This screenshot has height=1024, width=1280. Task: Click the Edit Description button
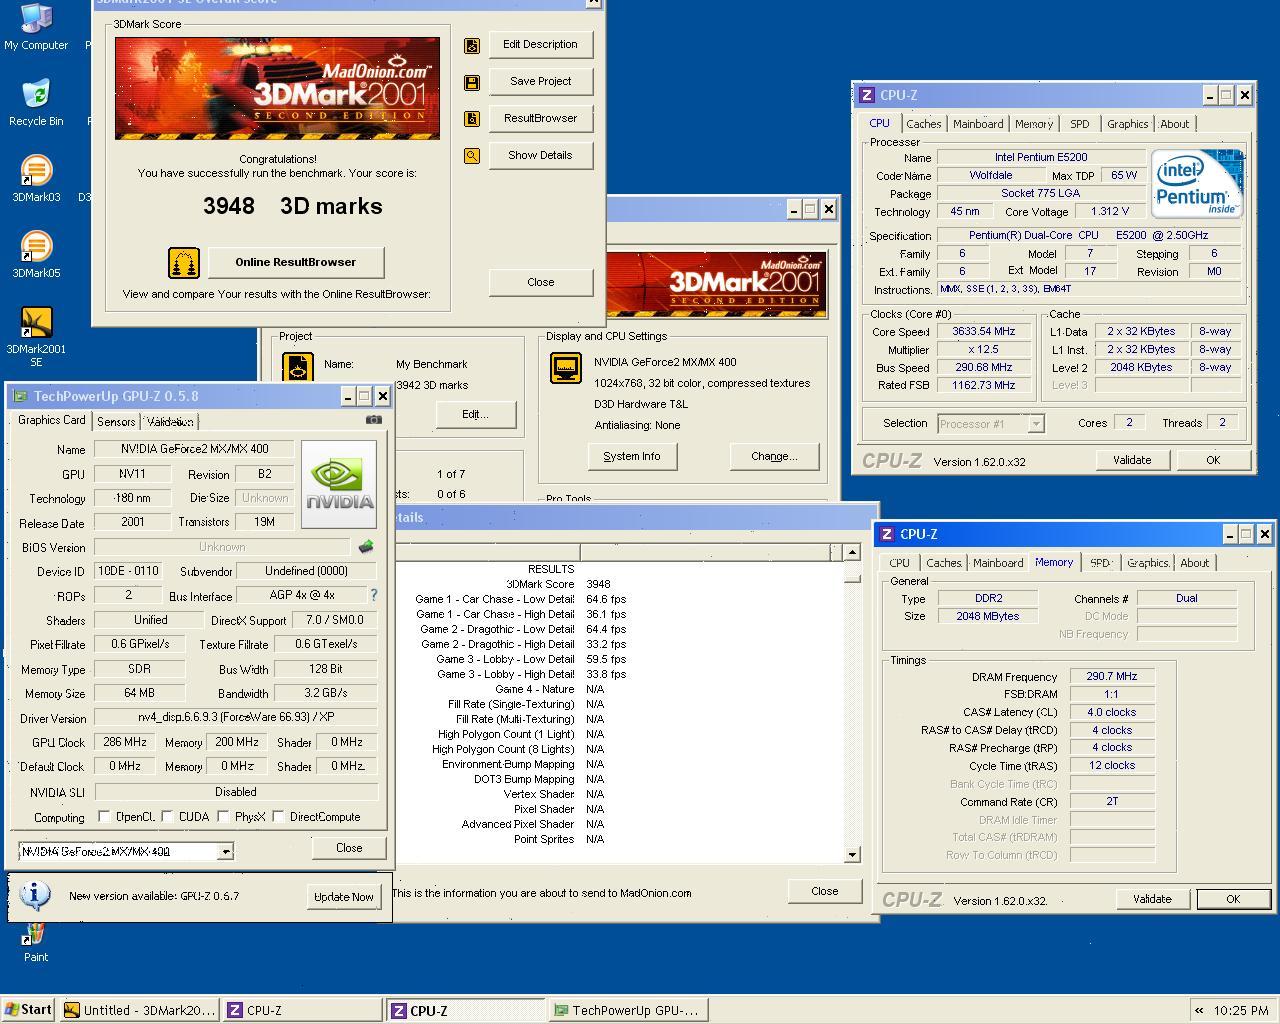(540, 45)
